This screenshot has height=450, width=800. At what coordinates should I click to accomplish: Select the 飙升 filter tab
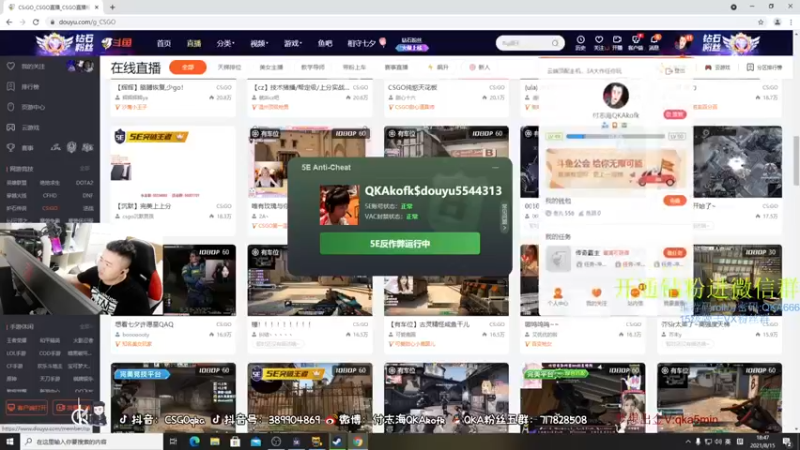pos(438,67)
